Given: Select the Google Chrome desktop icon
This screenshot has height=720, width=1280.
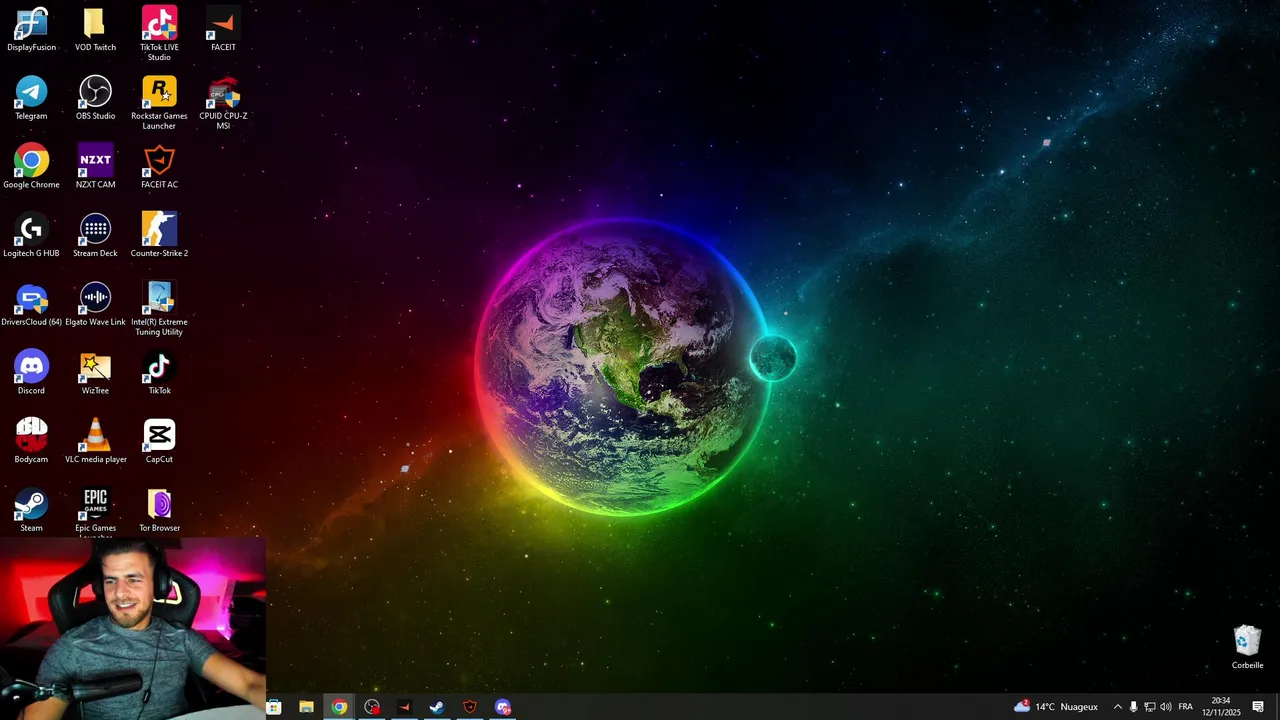Looking at the screenshot, I should click(31, 167).
